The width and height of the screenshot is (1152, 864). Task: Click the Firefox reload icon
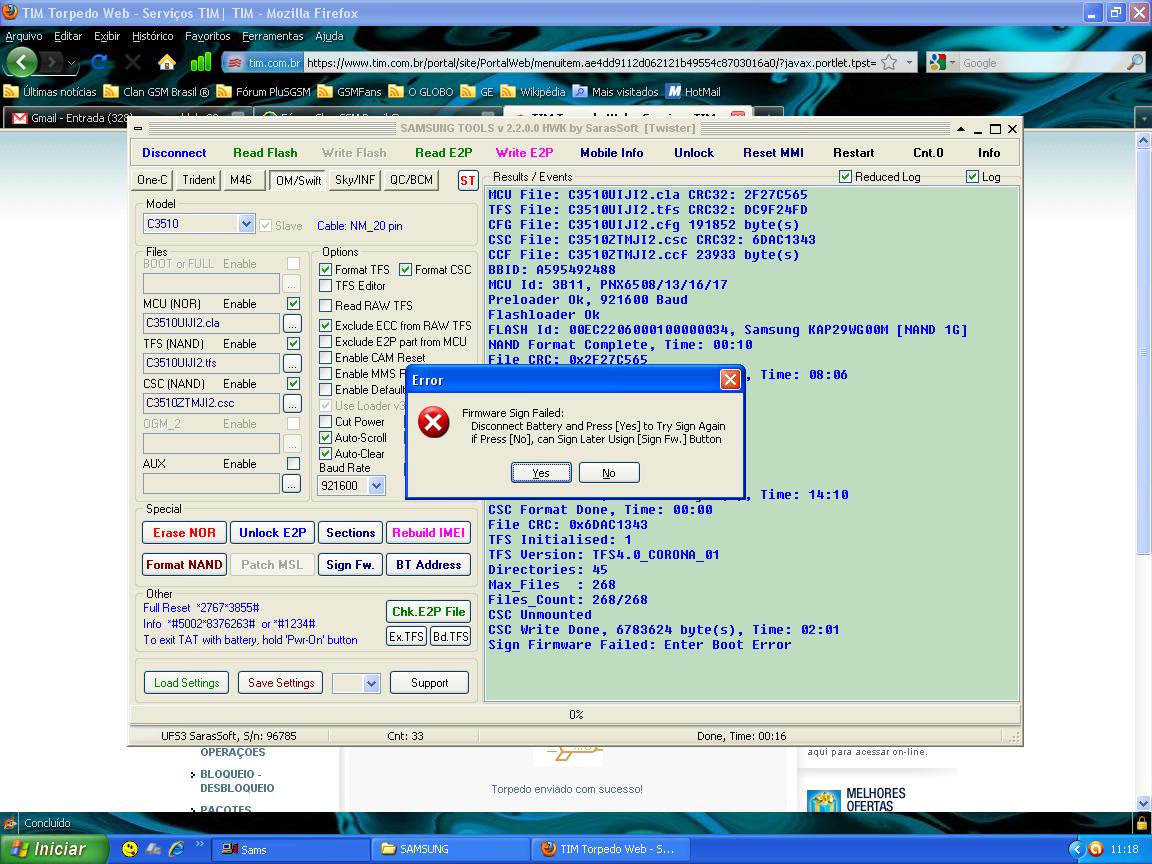pos(99,62)
